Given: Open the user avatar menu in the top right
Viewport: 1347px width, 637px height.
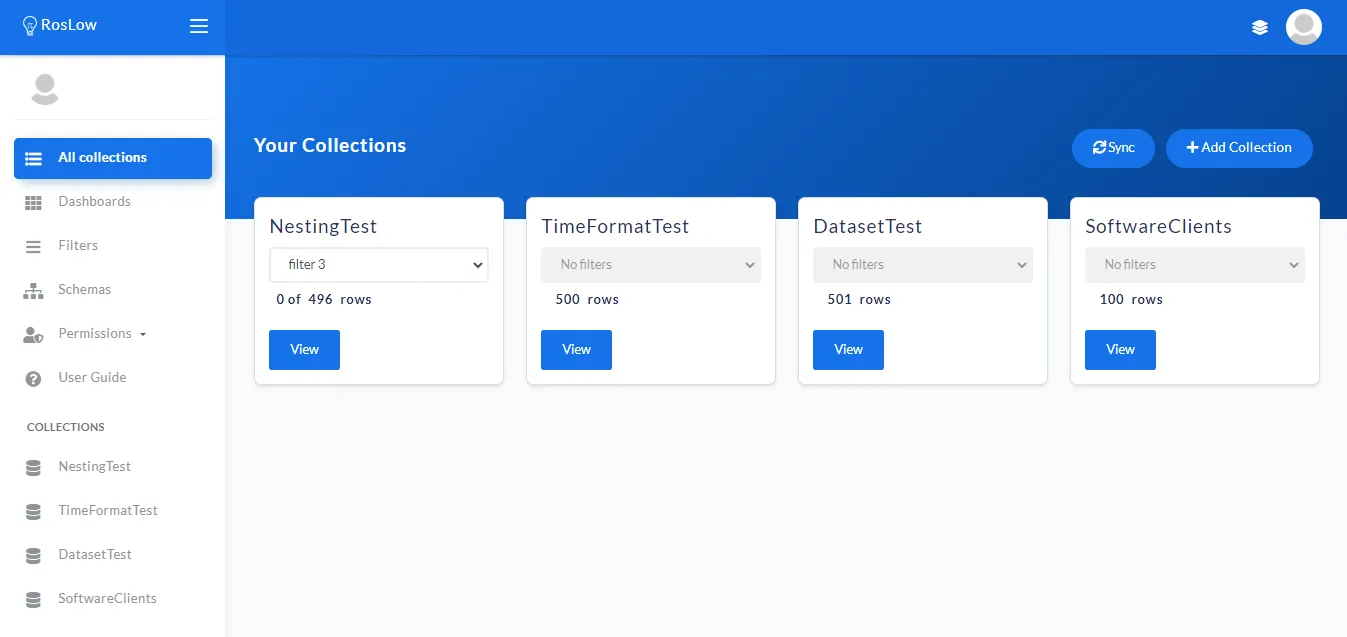Looking at the screenshot, I should point(1303,27).
